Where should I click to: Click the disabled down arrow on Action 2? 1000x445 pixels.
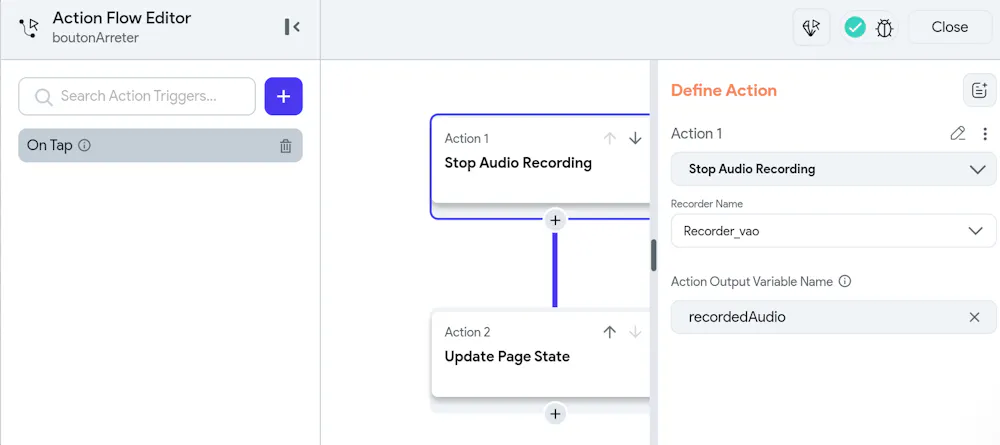point(635,332)
